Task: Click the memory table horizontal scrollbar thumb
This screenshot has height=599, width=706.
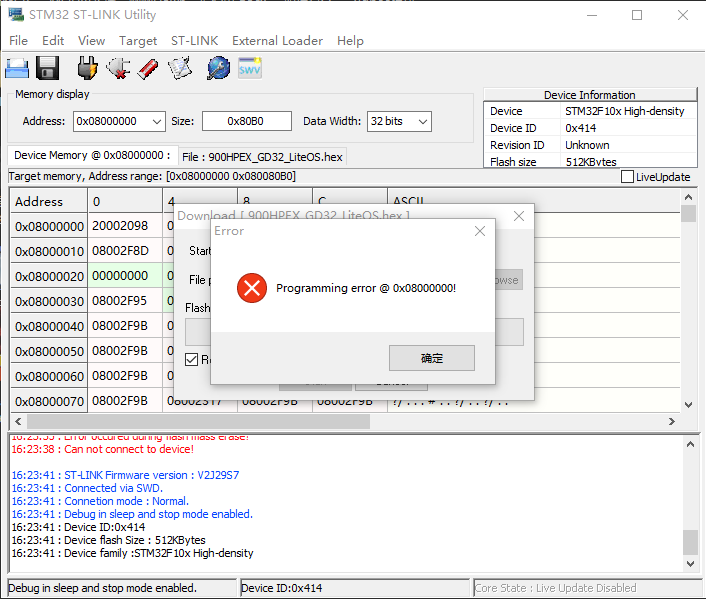Action: [x=198, y=422]
